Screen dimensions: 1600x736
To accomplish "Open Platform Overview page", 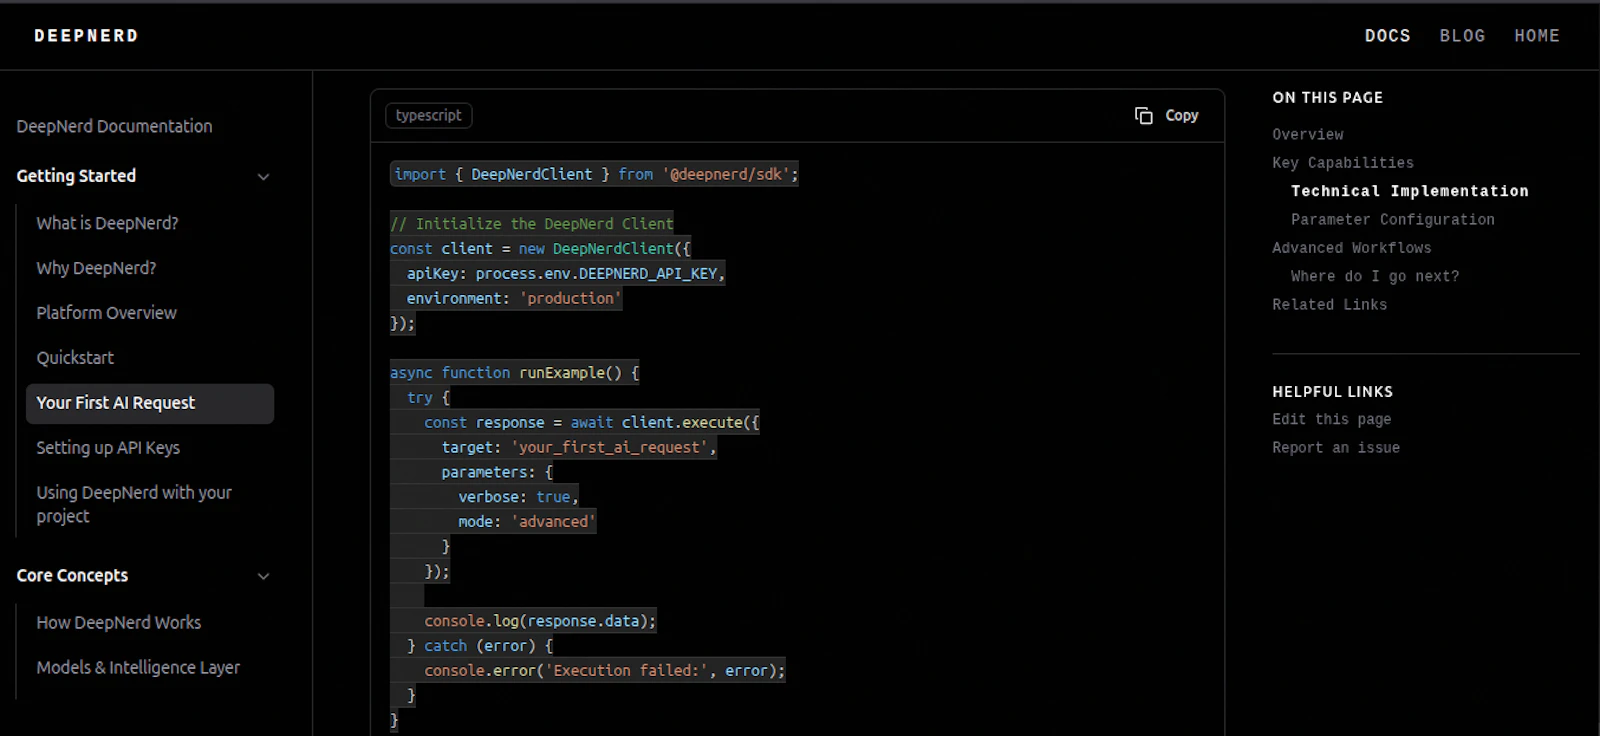I will pos(106,313).
